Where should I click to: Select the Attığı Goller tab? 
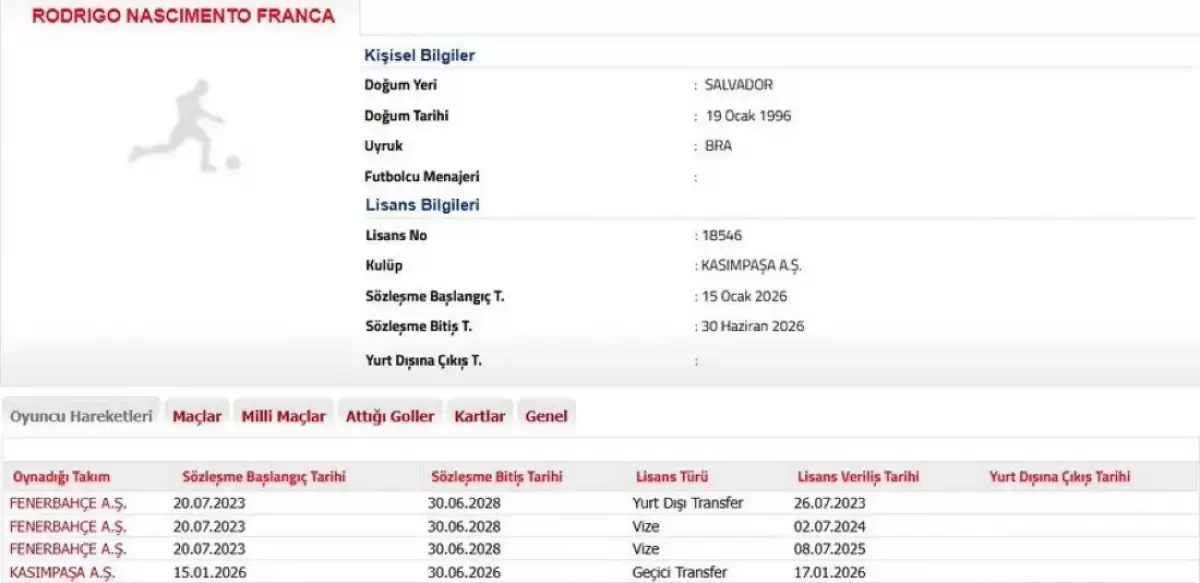point(390,416)
